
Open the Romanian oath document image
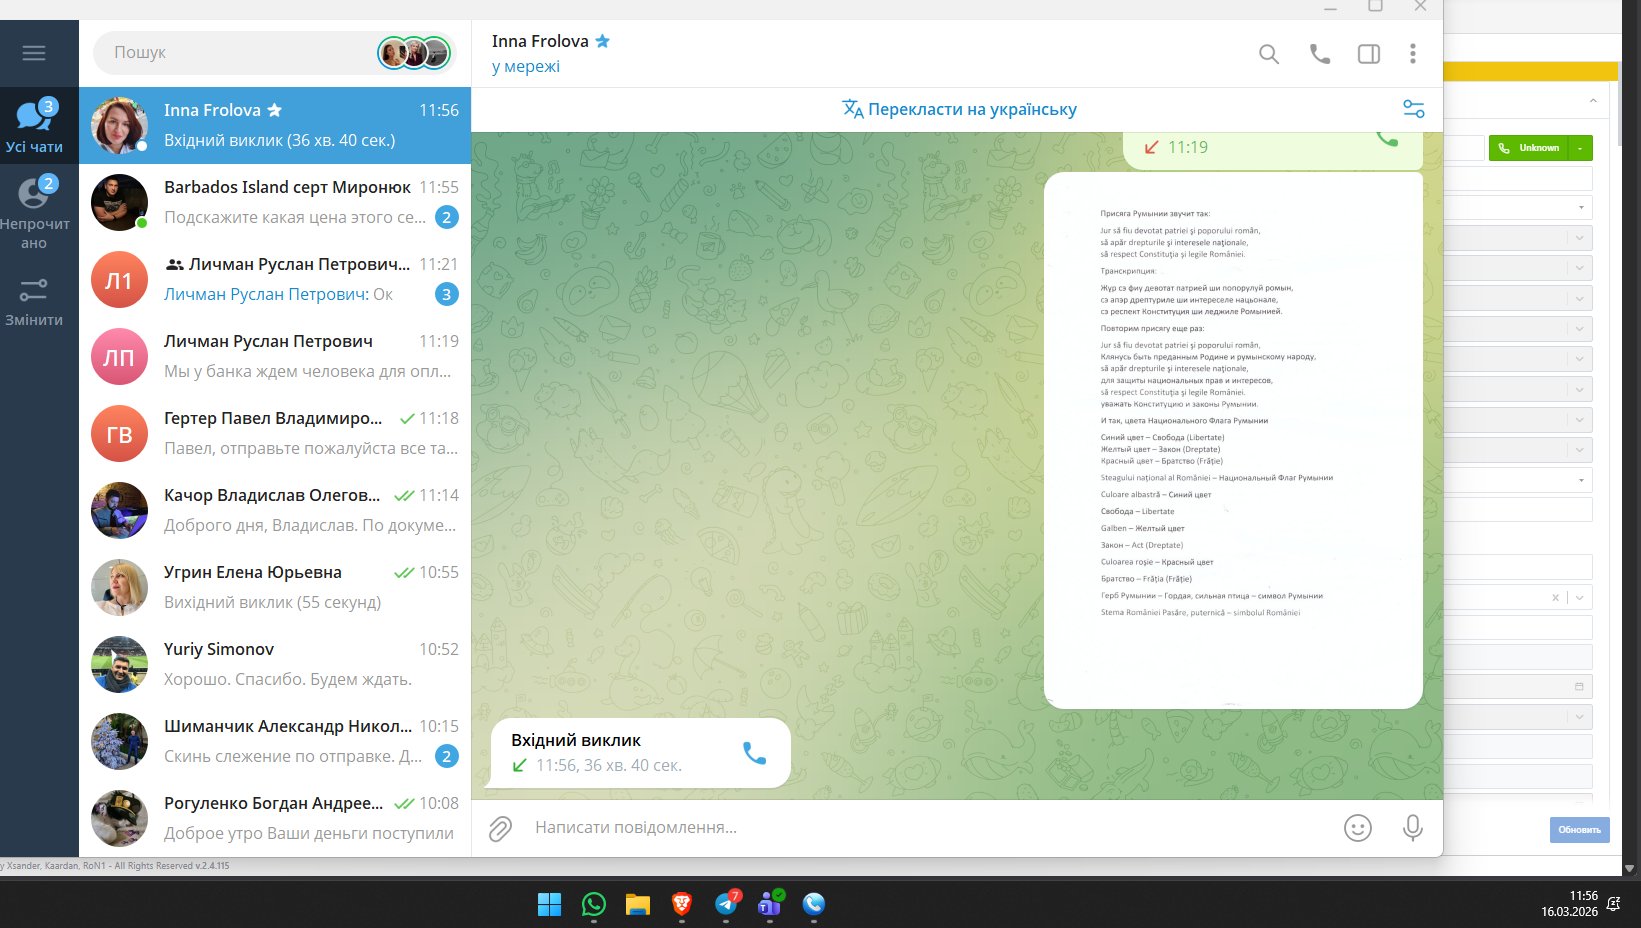(1233, 440)
